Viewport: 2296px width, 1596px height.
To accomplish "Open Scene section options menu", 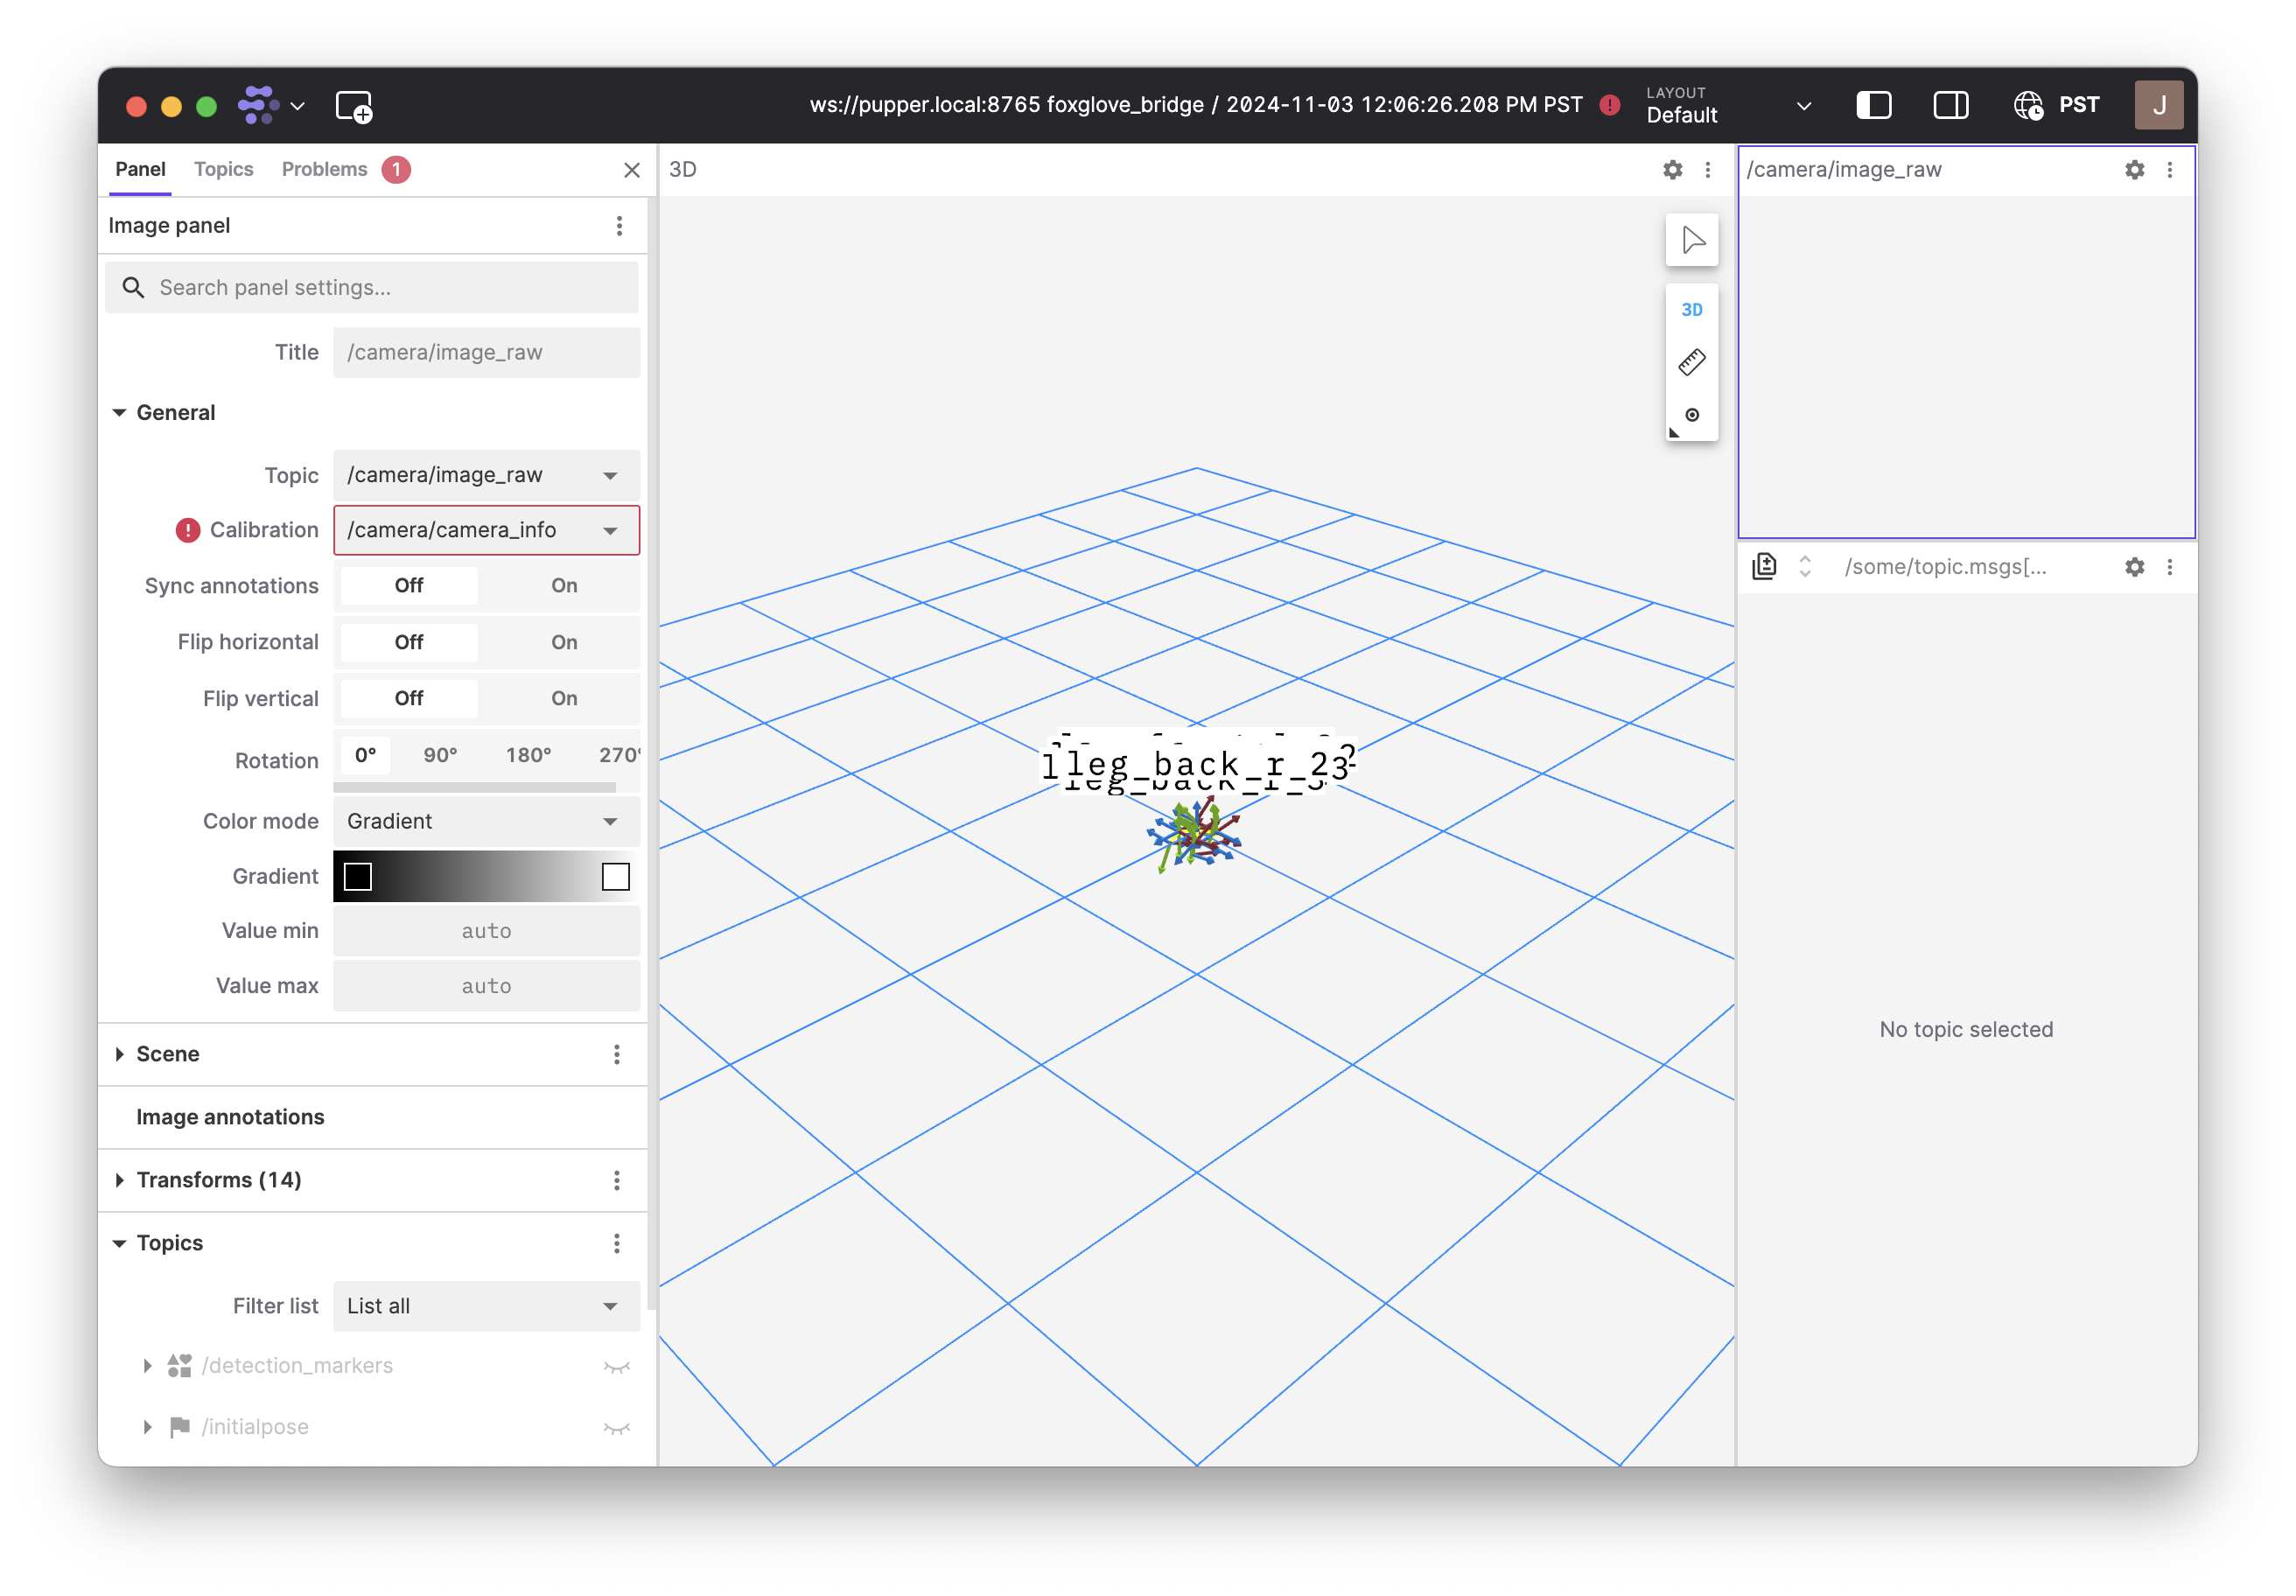I will pyautogui.click(x=616, y=1054).
